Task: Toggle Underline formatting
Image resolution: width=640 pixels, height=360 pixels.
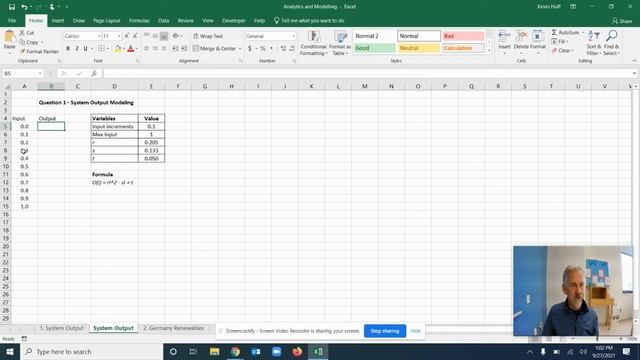Action: coord(85,49)
